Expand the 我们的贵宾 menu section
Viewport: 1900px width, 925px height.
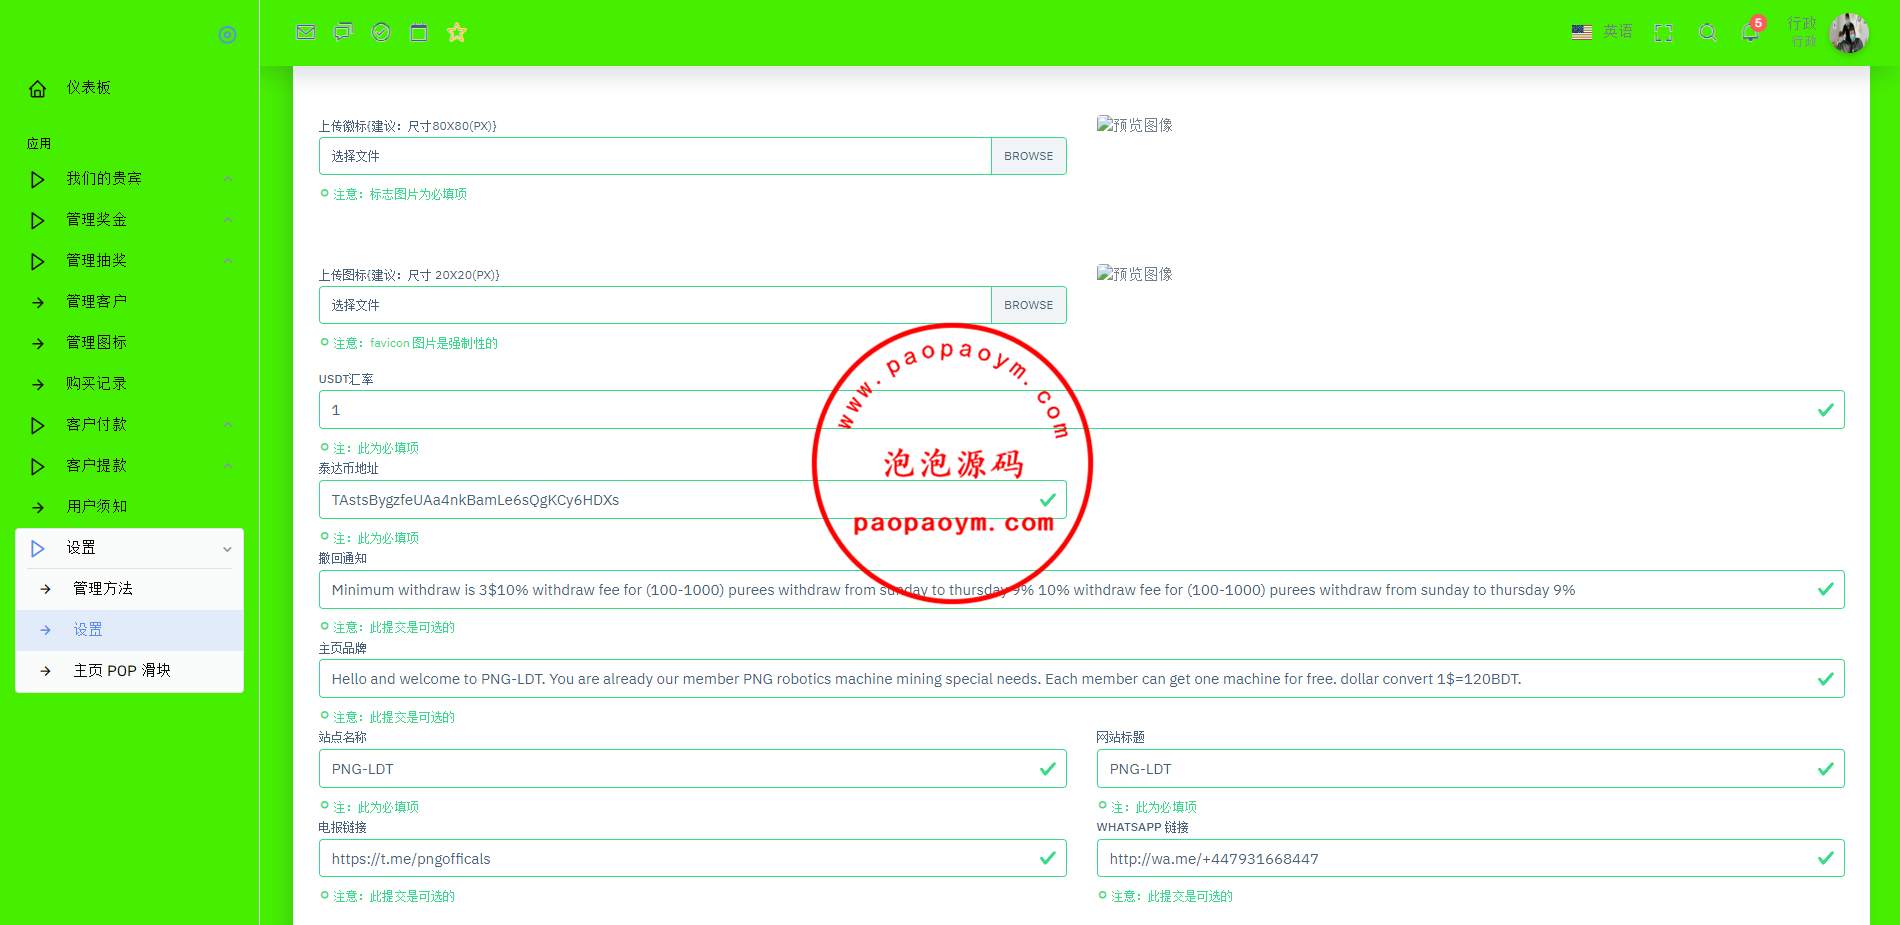[x=104, y=179]
